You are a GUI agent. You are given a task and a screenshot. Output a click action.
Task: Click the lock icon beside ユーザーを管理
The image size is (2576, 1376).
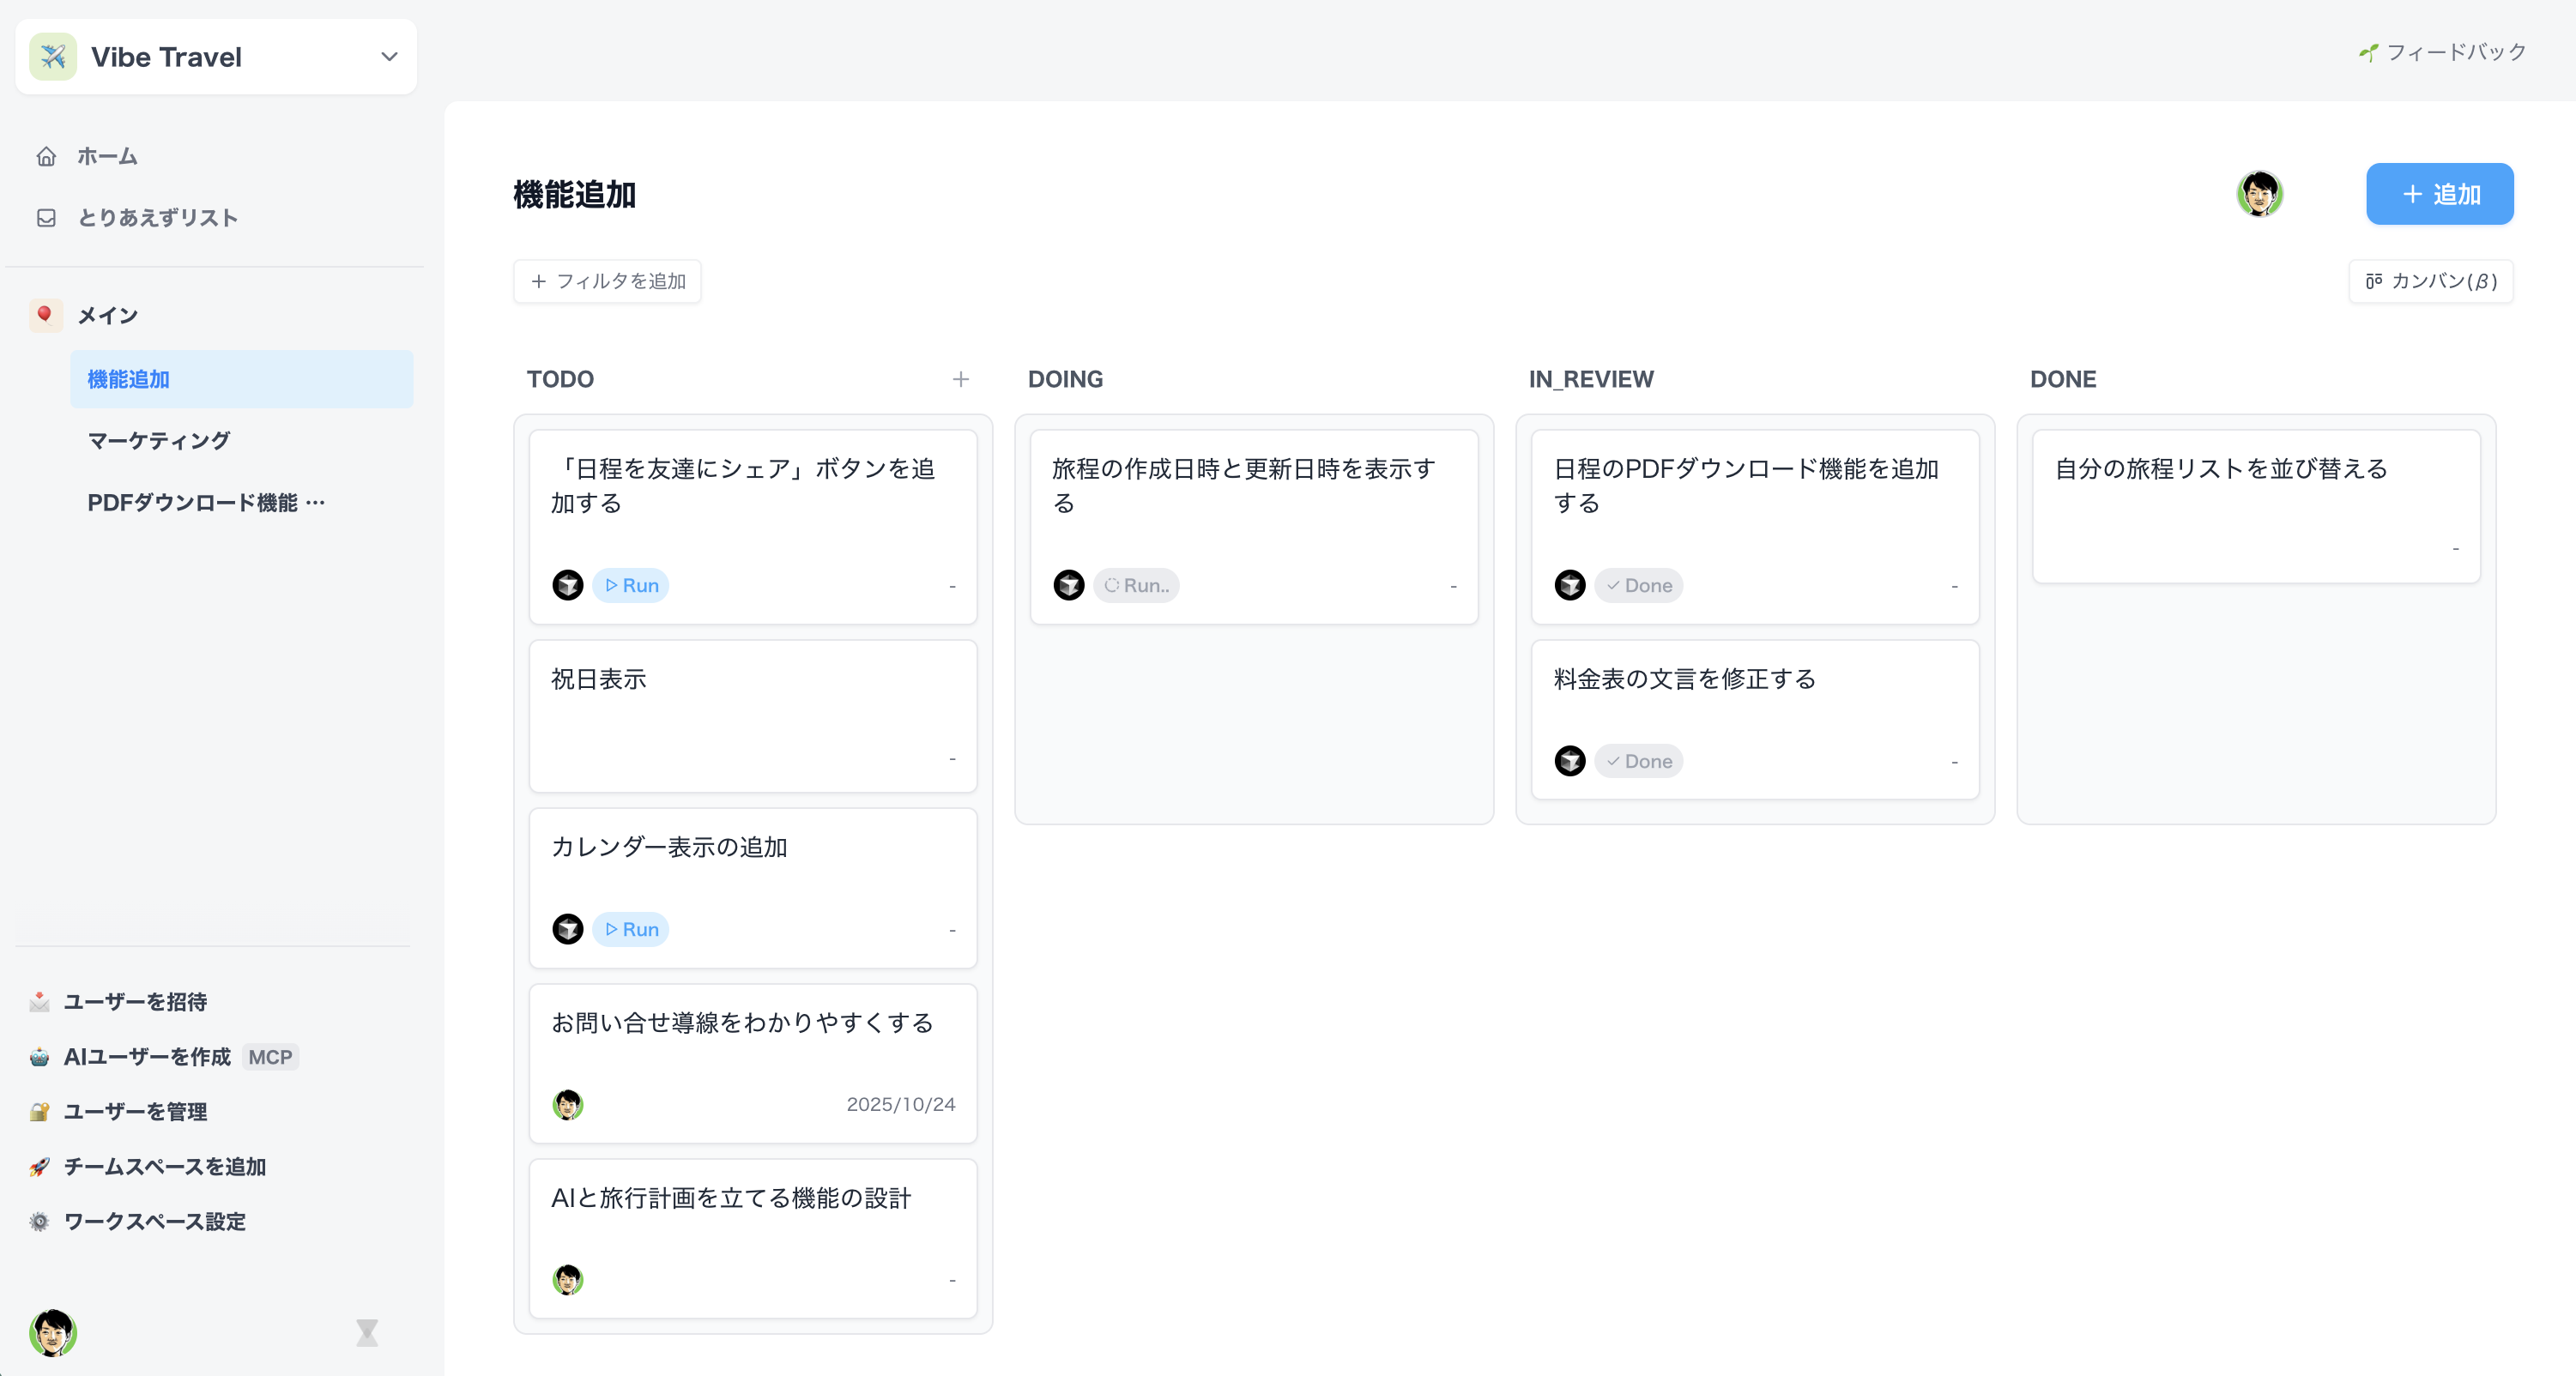(x=40, y=1111)
